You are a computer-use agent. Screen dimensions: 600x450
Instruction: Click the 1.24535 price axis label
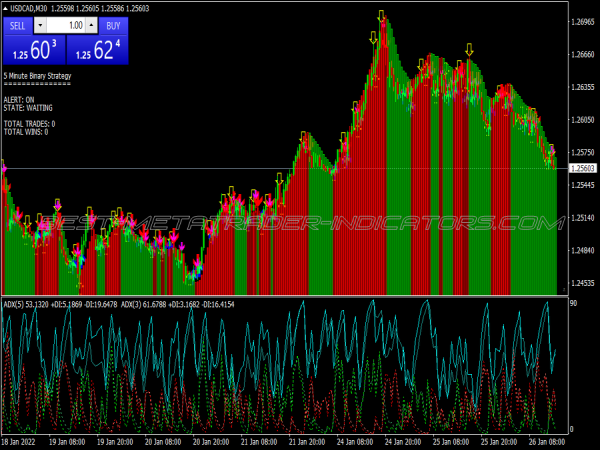(x=583, y=283)
